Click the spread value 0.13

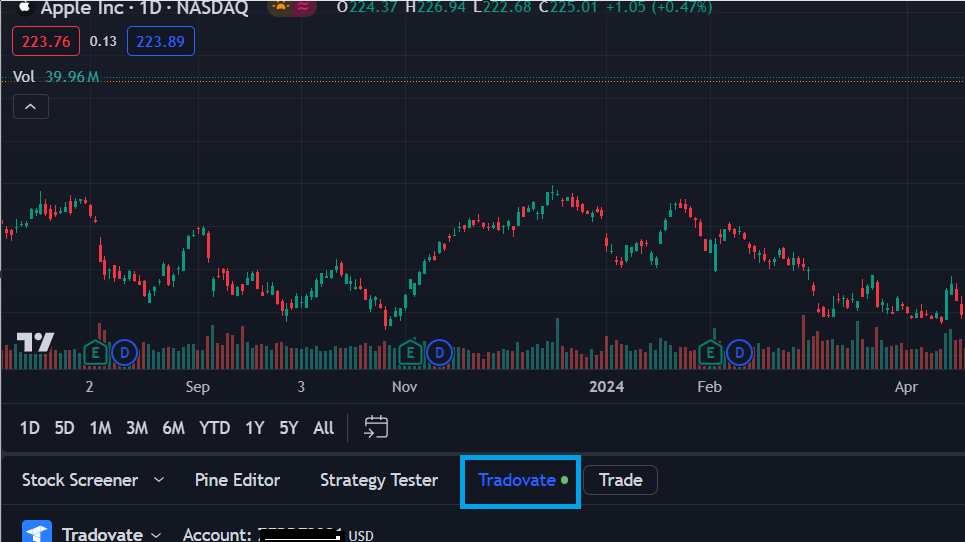103,41
